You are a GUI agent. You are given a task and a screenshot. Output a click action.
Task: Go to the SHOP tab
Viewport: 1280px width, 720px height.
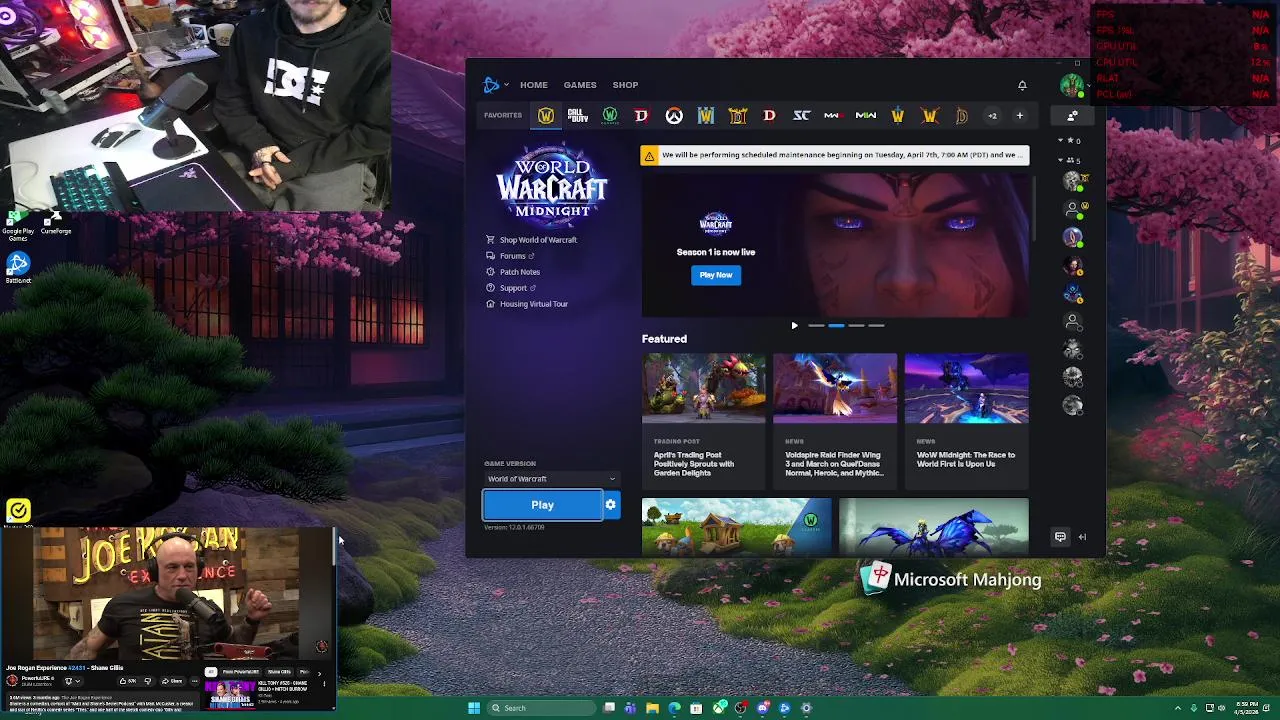625,85
